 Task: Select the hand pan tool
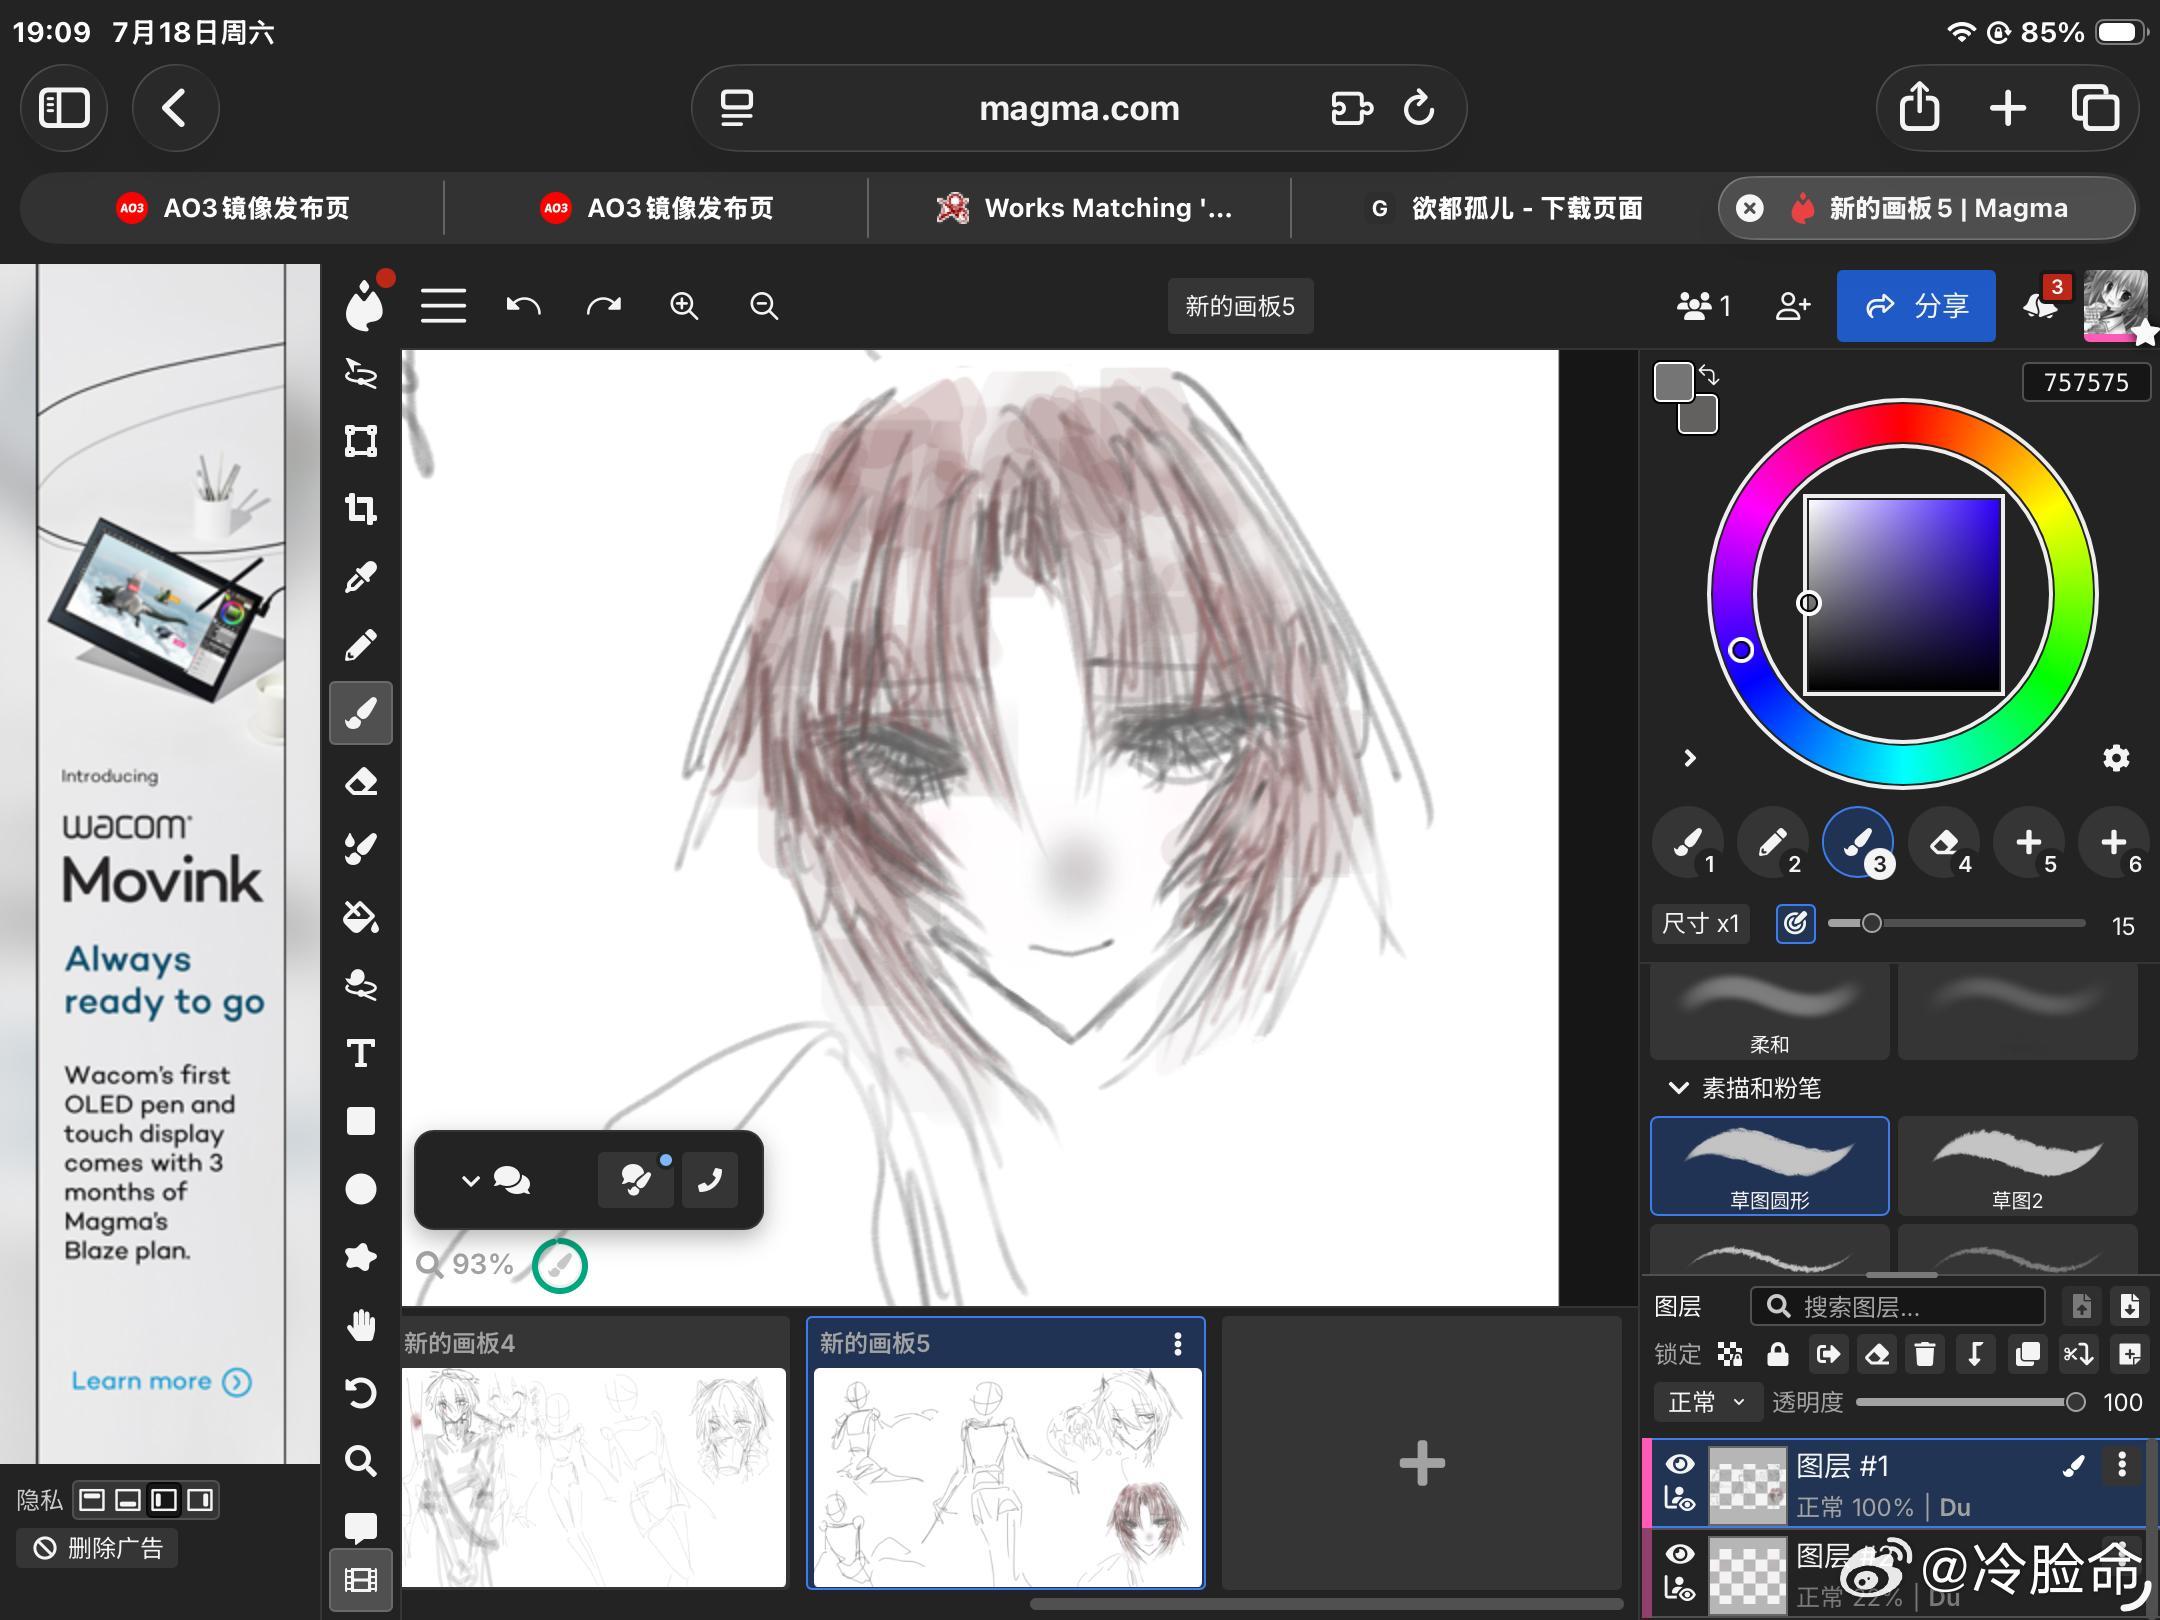click(361, 1325)
